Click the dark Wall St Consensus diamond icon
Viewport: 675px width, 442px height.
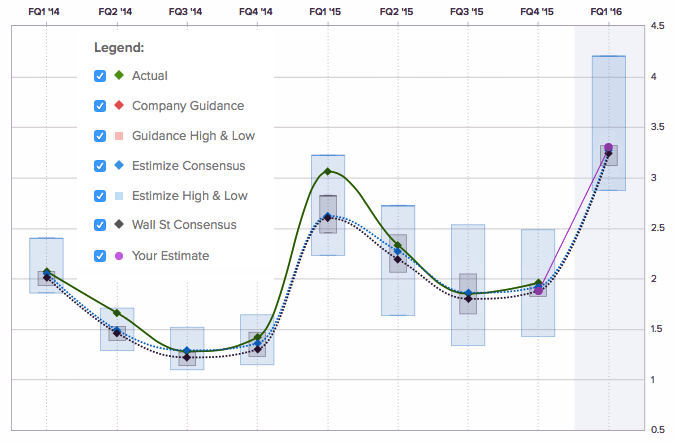119,225
